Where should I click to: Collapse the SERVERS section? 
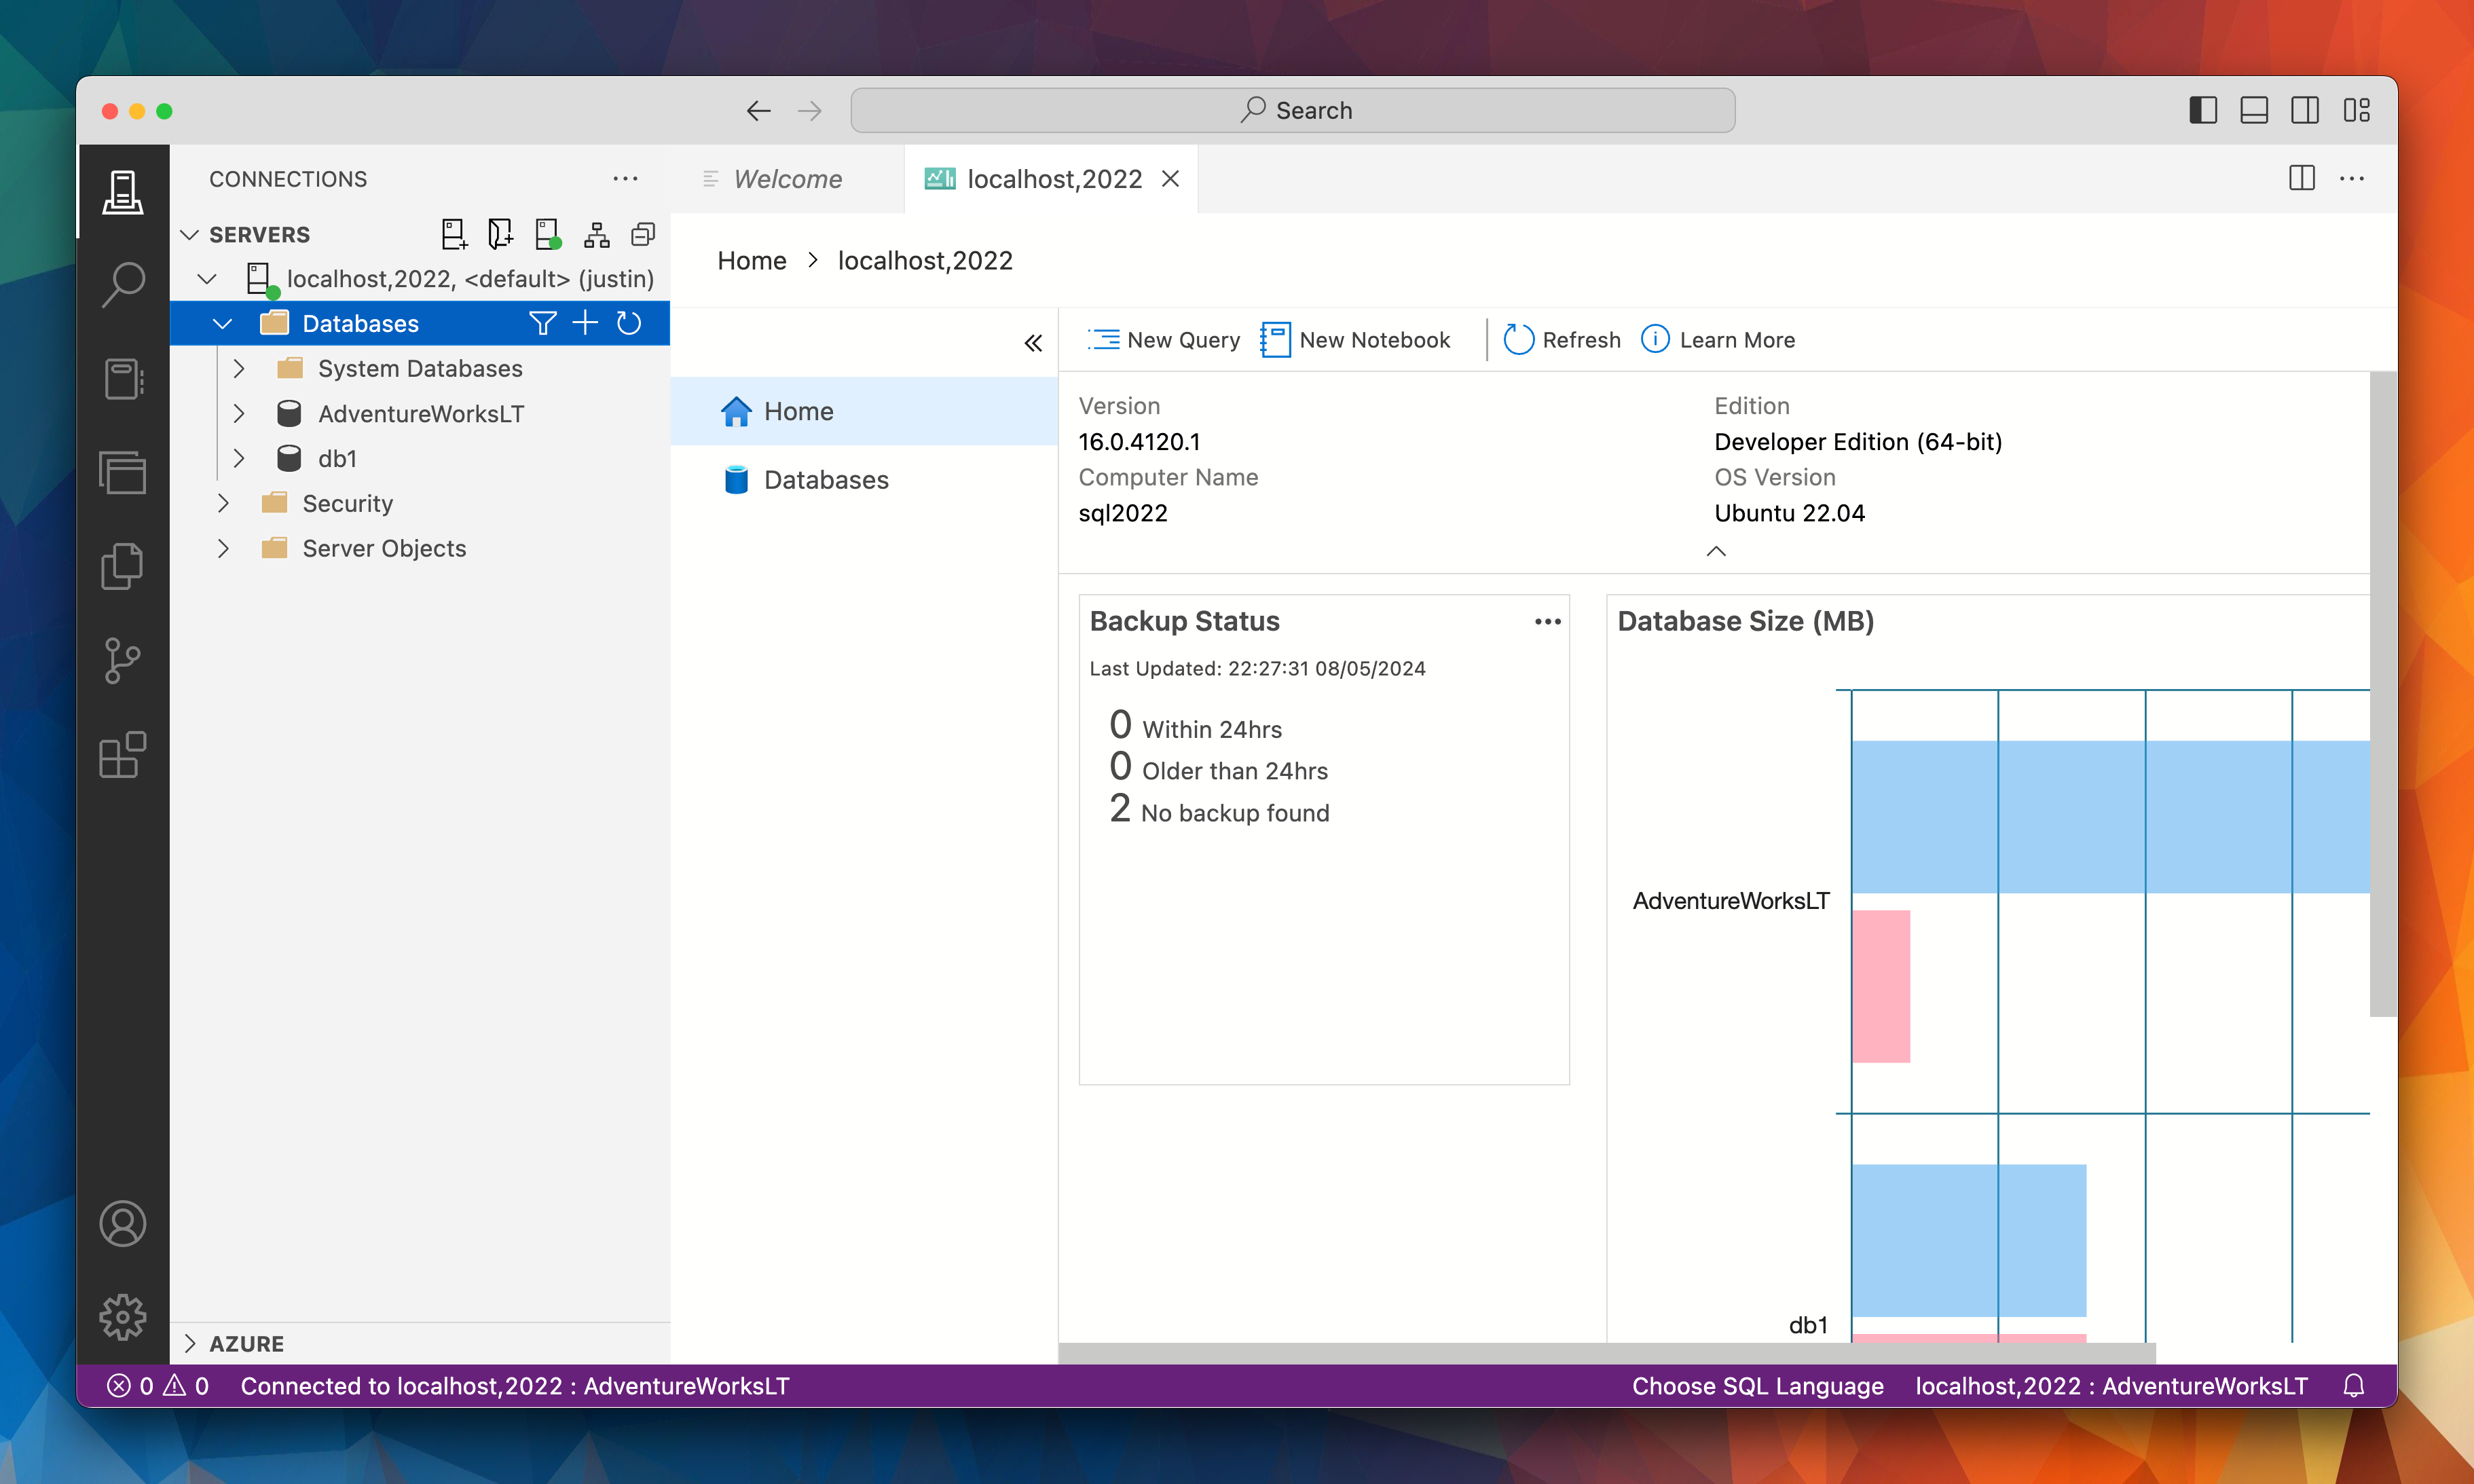pyautogui.click(x=190, y=234)
